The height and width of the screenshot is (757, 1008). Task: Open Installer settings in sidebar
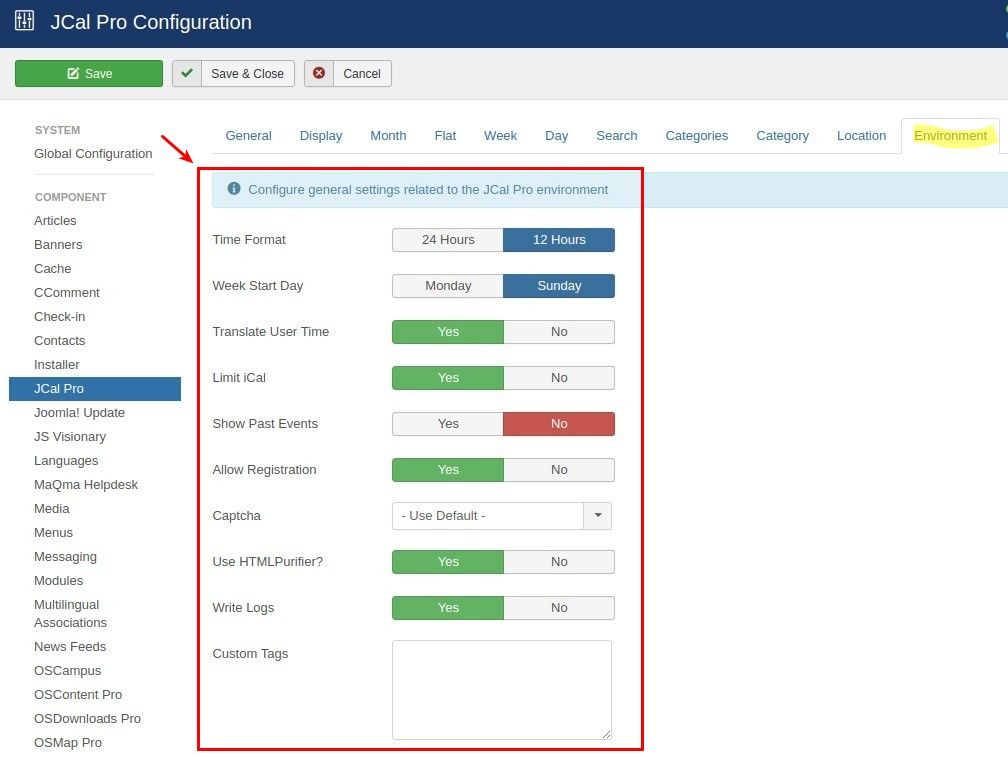pos(57,364)
